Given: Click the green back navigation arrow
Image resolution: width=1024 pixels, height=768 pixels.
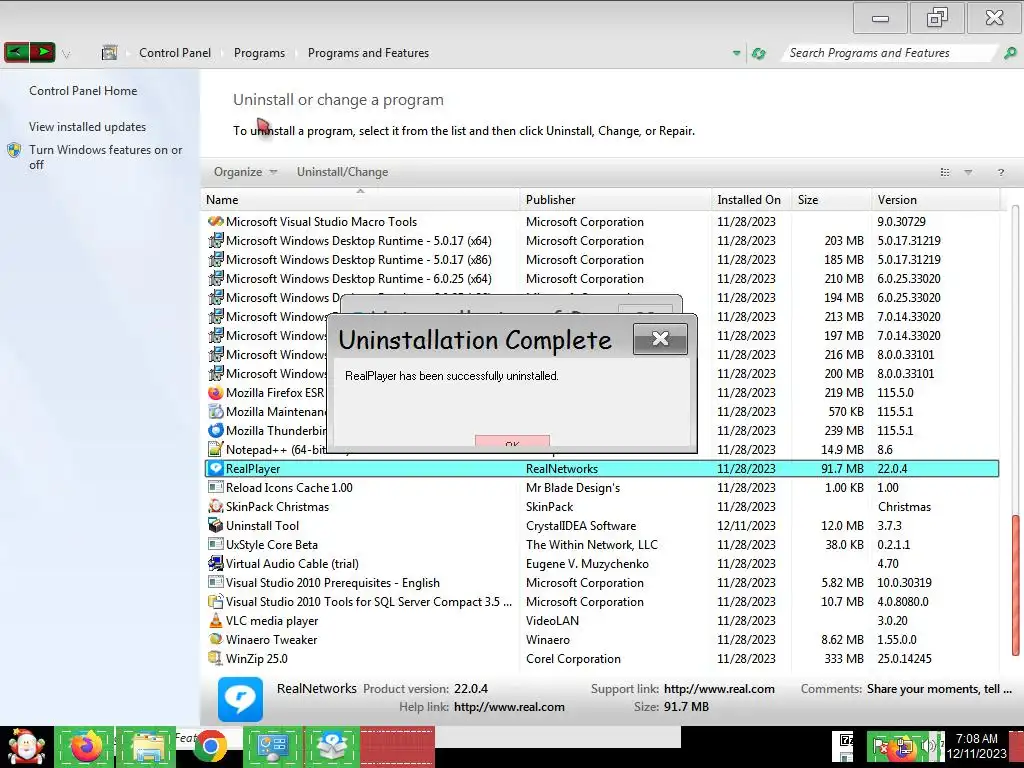Looking at the screenshot, I should 16,52.
